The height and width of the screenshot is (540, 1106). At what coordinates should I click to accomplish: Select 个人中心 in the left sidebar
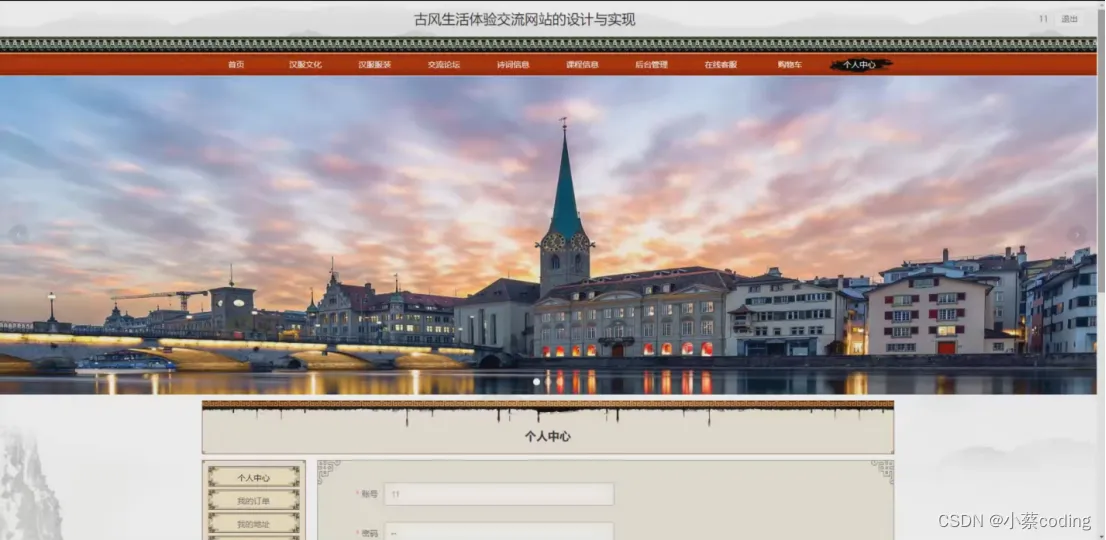pyautogui.click(x=254, y=477)
